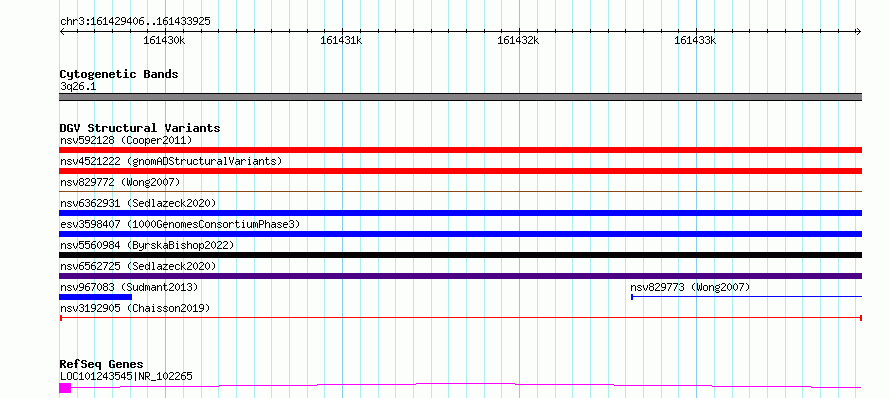The image size is (890, 398).
Task: Select the thin red nsv3192905 variant line
Action: (x=460, y=318)
